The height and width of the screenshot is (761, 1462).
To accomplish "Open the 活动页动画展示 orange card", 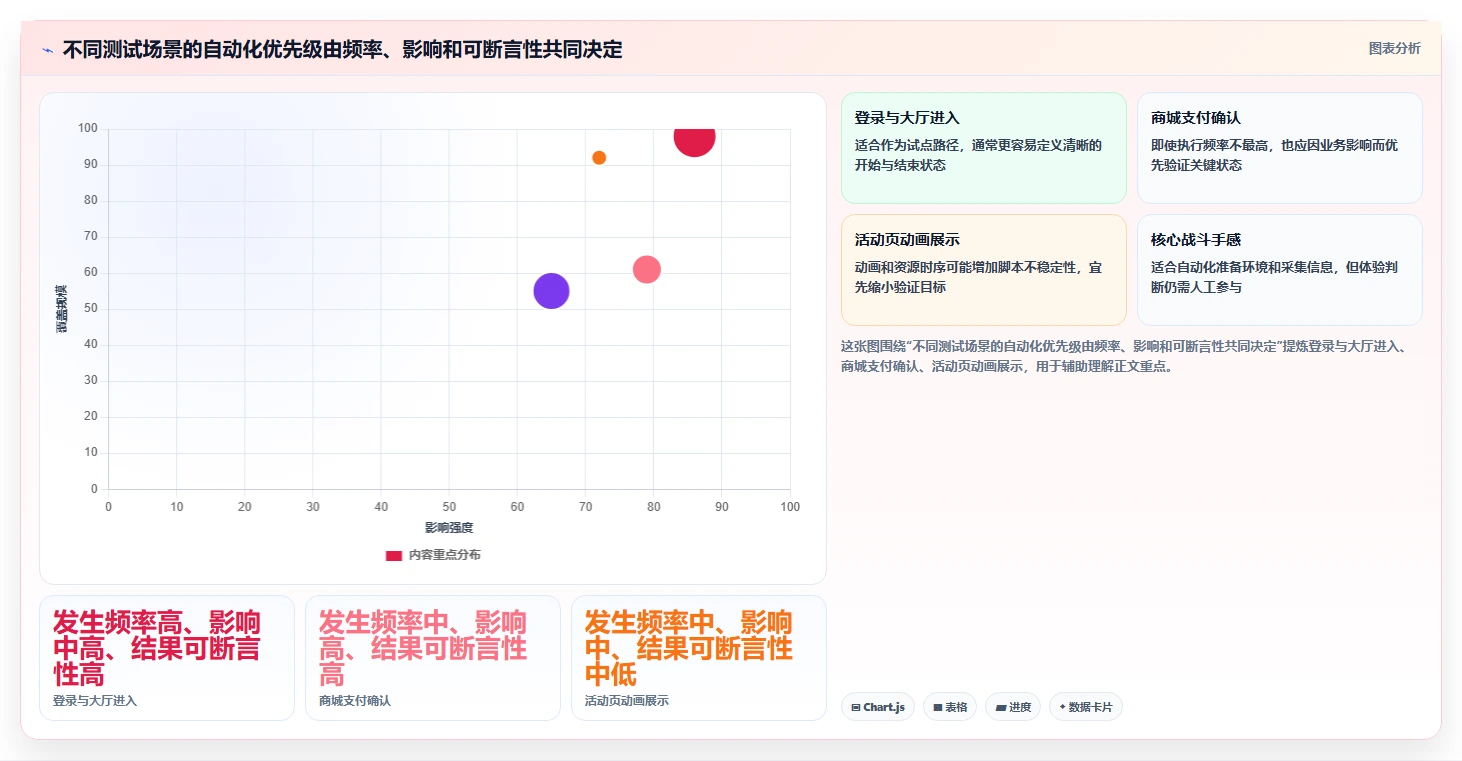I will [x=984, y=270].
